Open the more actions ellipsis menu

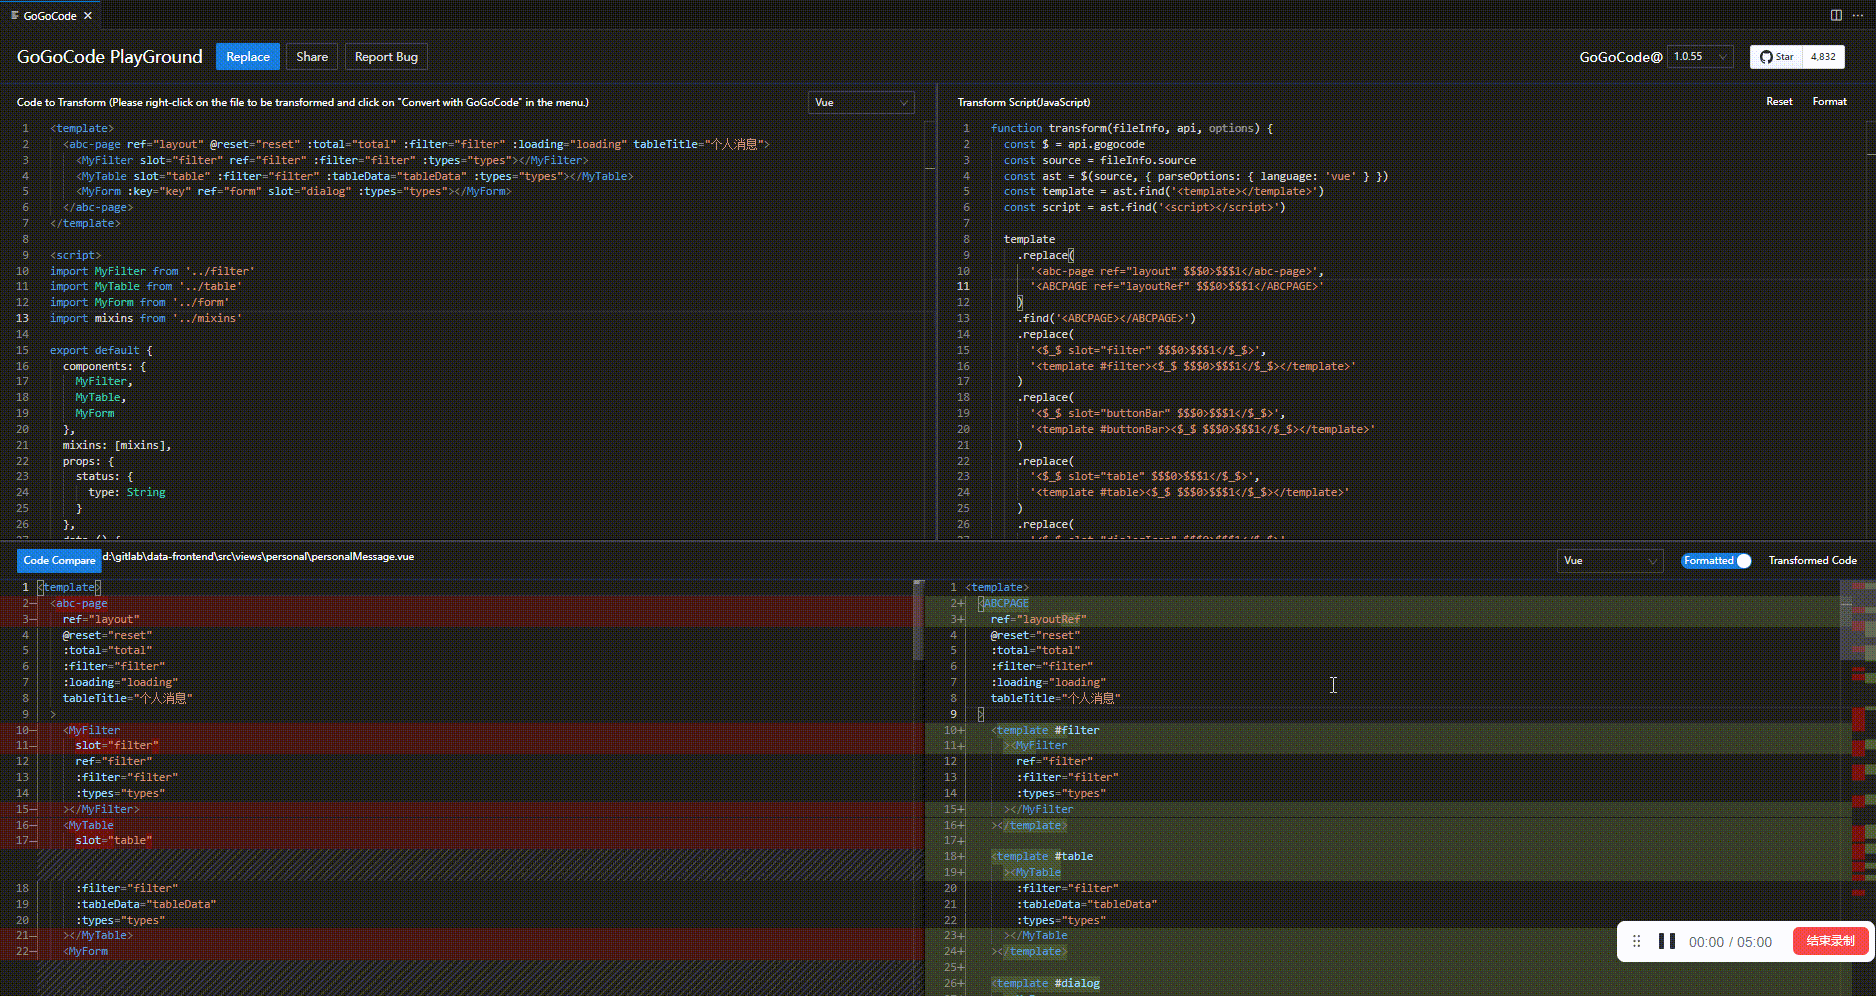click(1858, 15)
